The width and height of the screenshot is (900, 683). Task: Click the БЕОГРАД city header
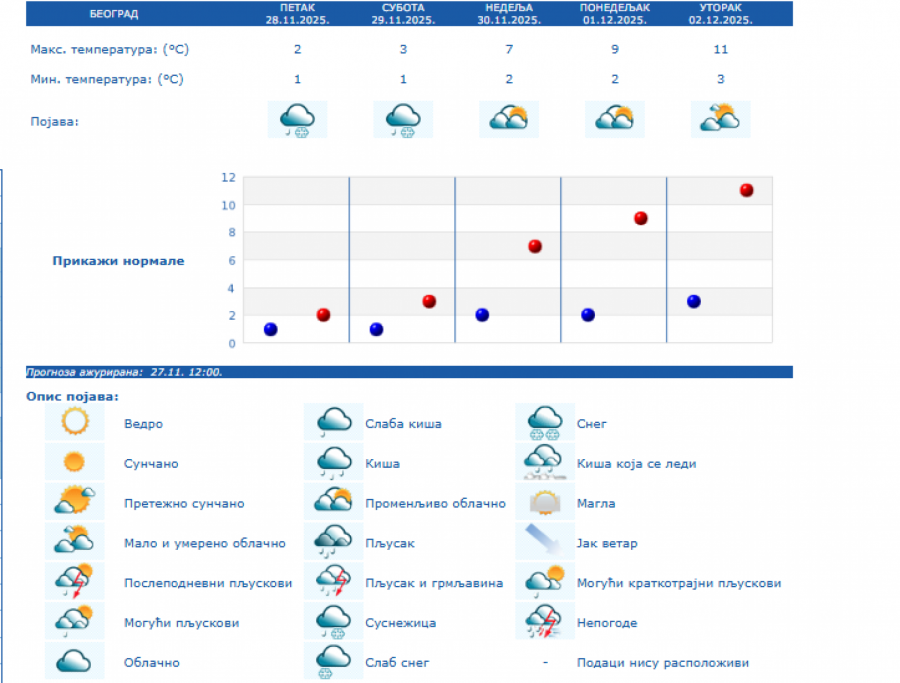tap(114, 14)
